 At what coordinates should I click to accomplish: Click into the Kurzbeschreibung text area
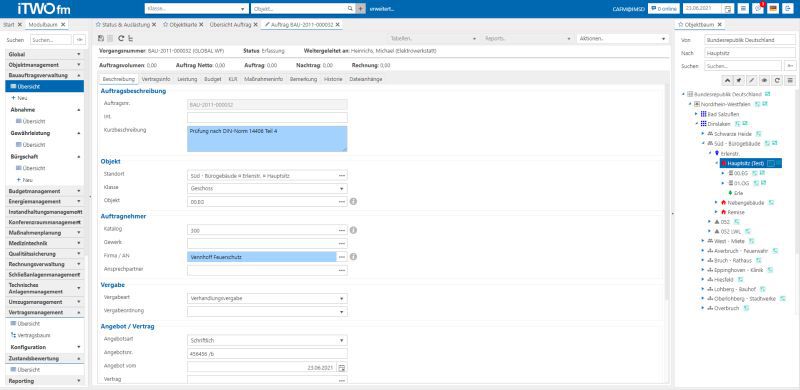pyautogui.click(x=267, y=139)
